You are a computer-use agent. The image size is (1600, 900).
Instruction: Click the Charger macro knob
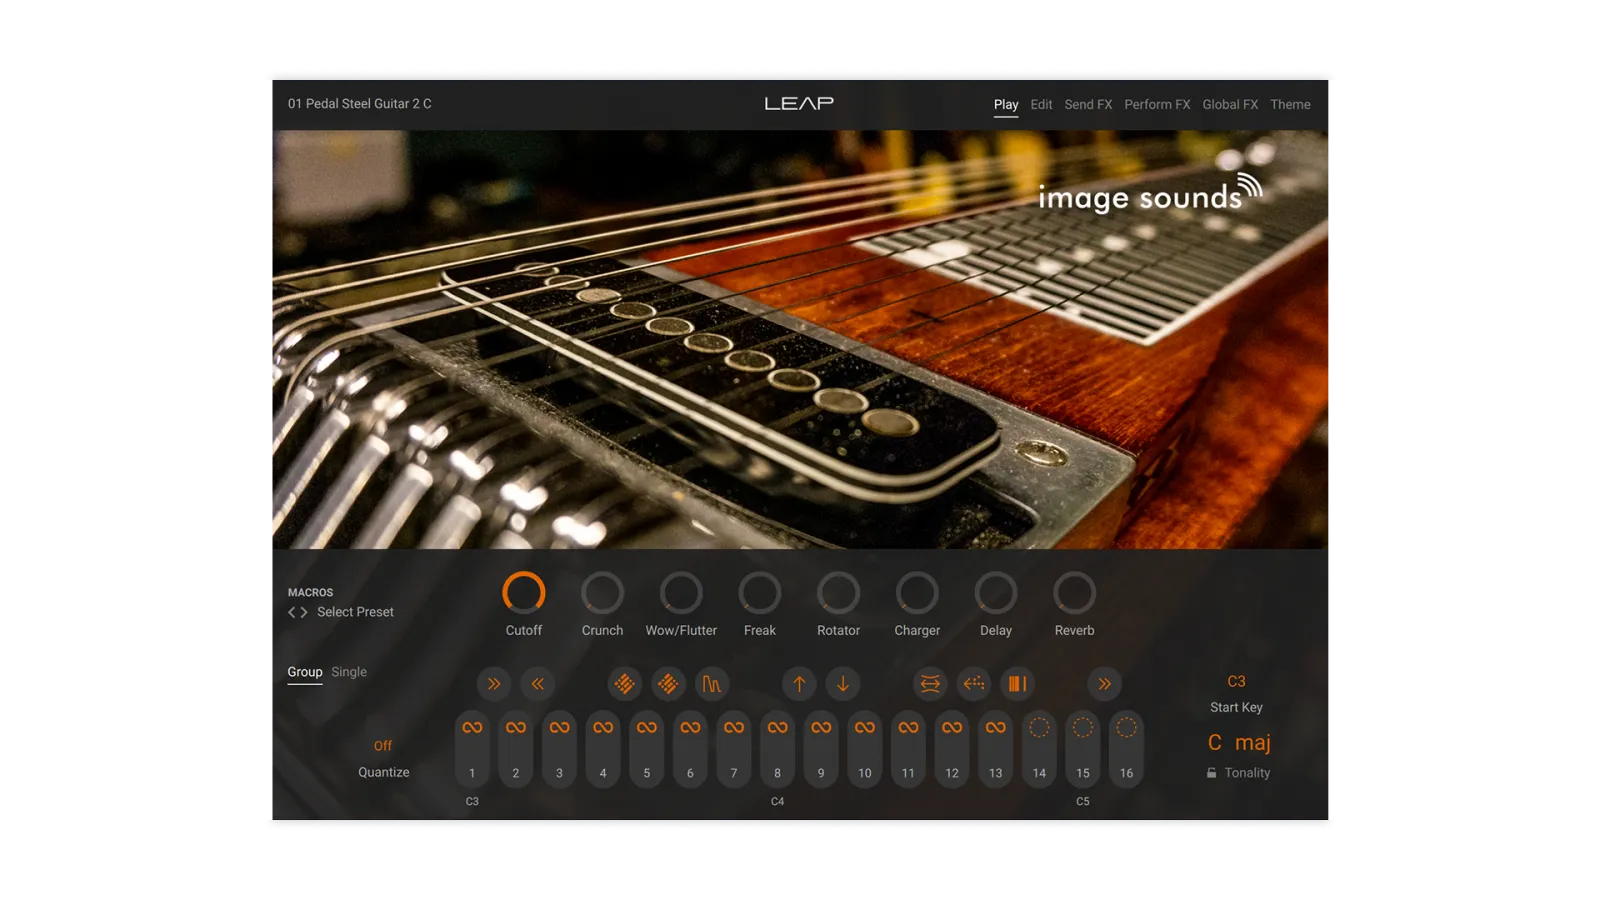pos(917,593)
